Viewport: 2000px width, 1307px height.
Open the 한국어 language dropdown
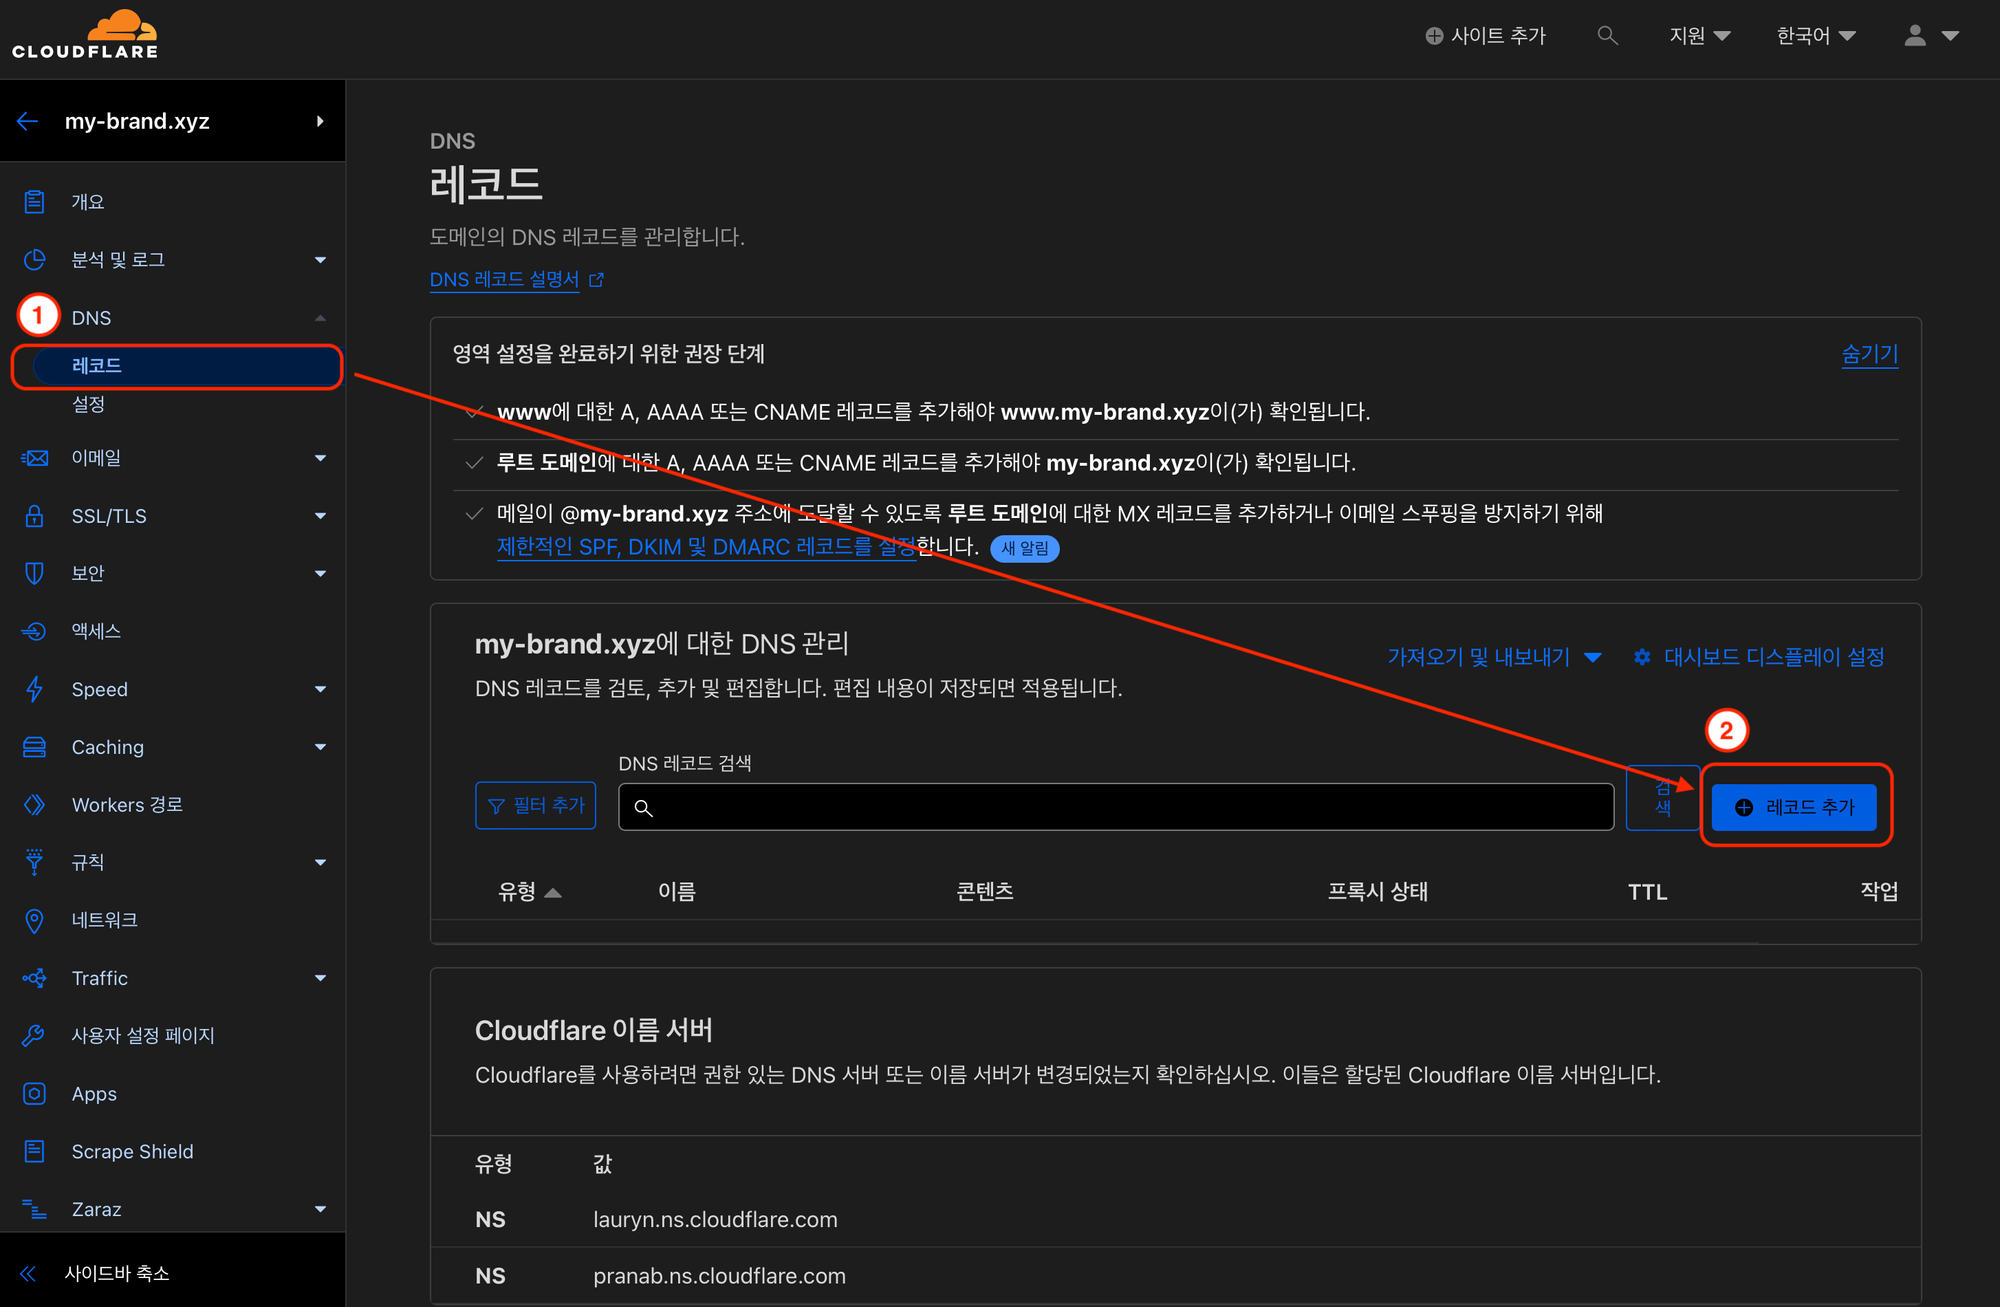tap(1815, 36)
